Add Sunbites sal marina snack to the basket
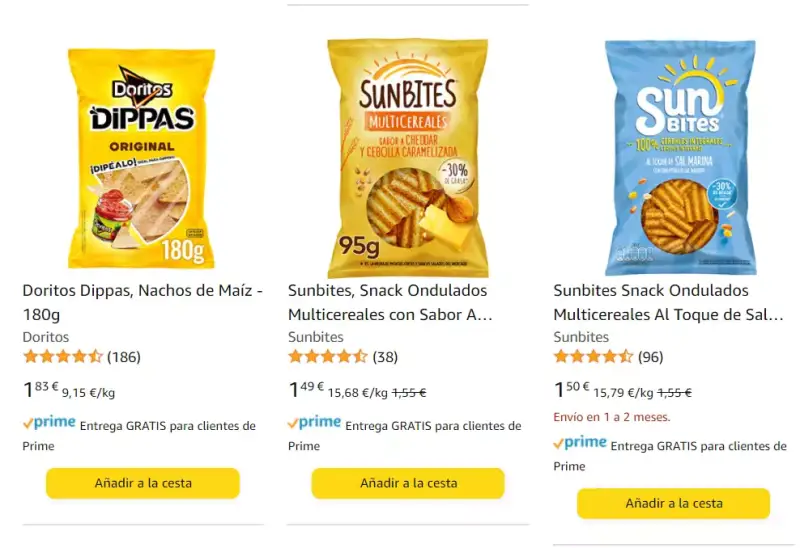Image resolution: width=800 pixels, height=548 pixels. point(673,504)
